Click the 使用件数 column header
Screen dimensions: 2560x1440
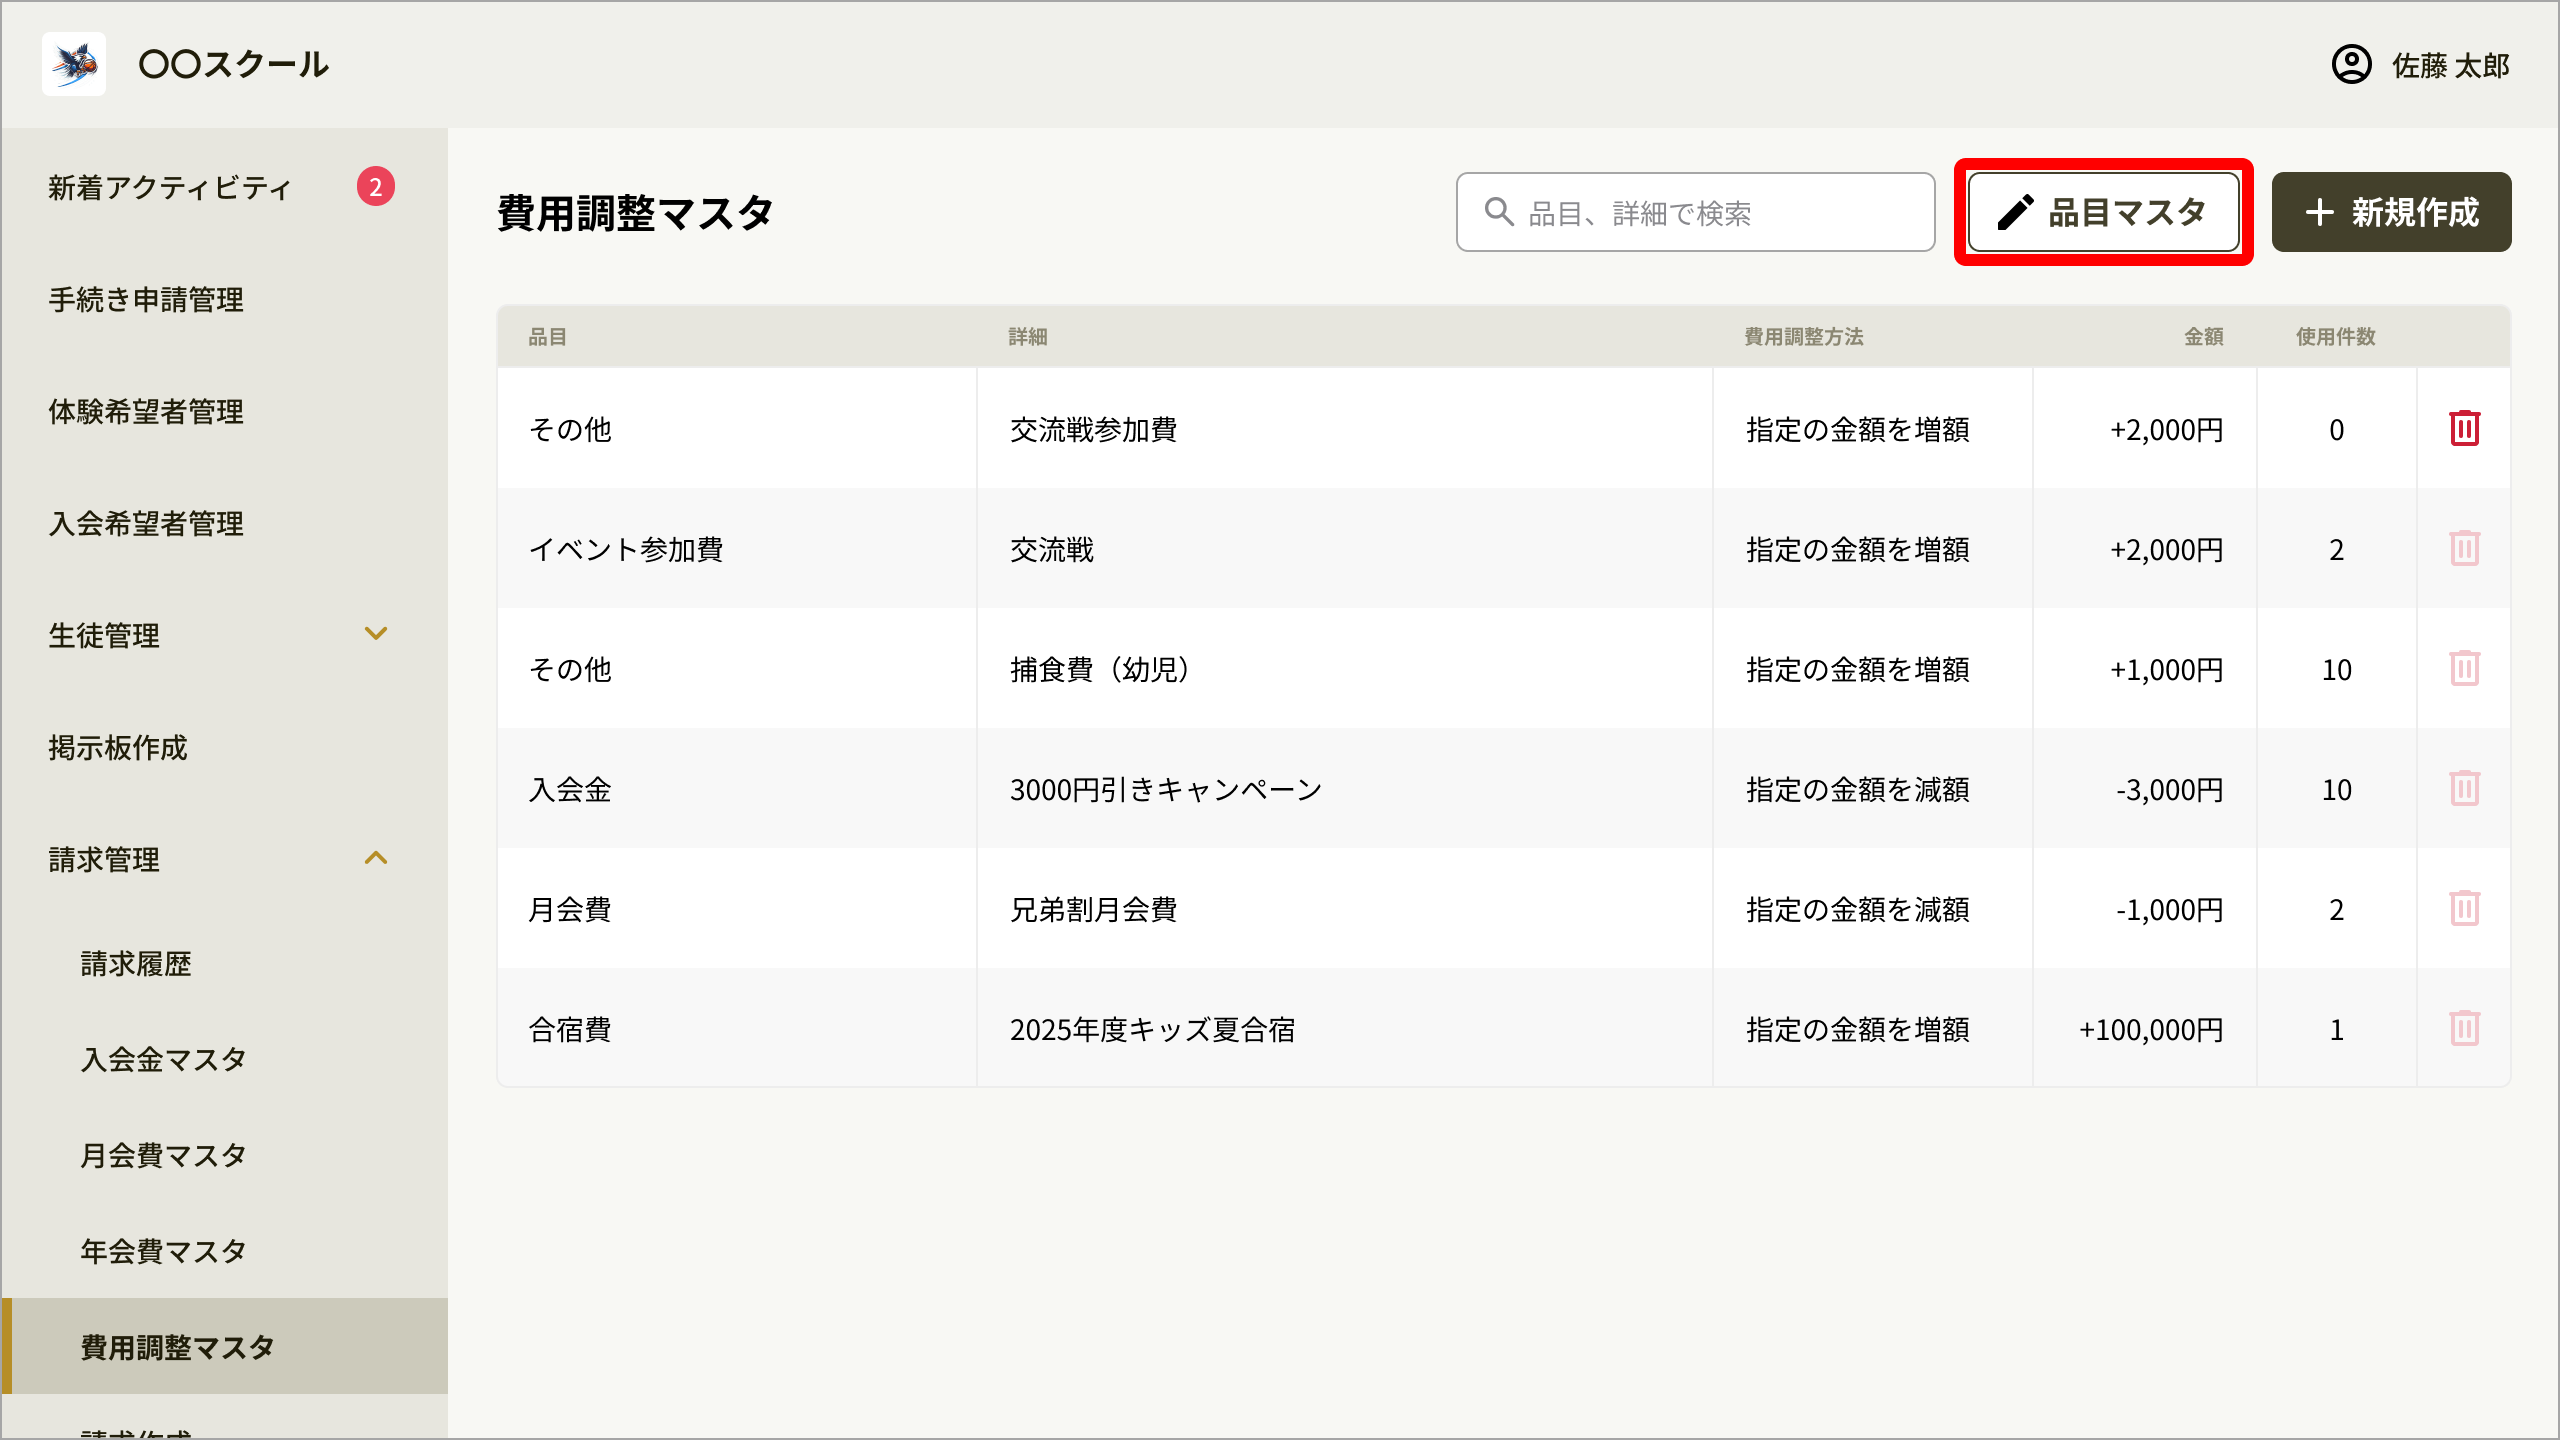click(2336, 337)
